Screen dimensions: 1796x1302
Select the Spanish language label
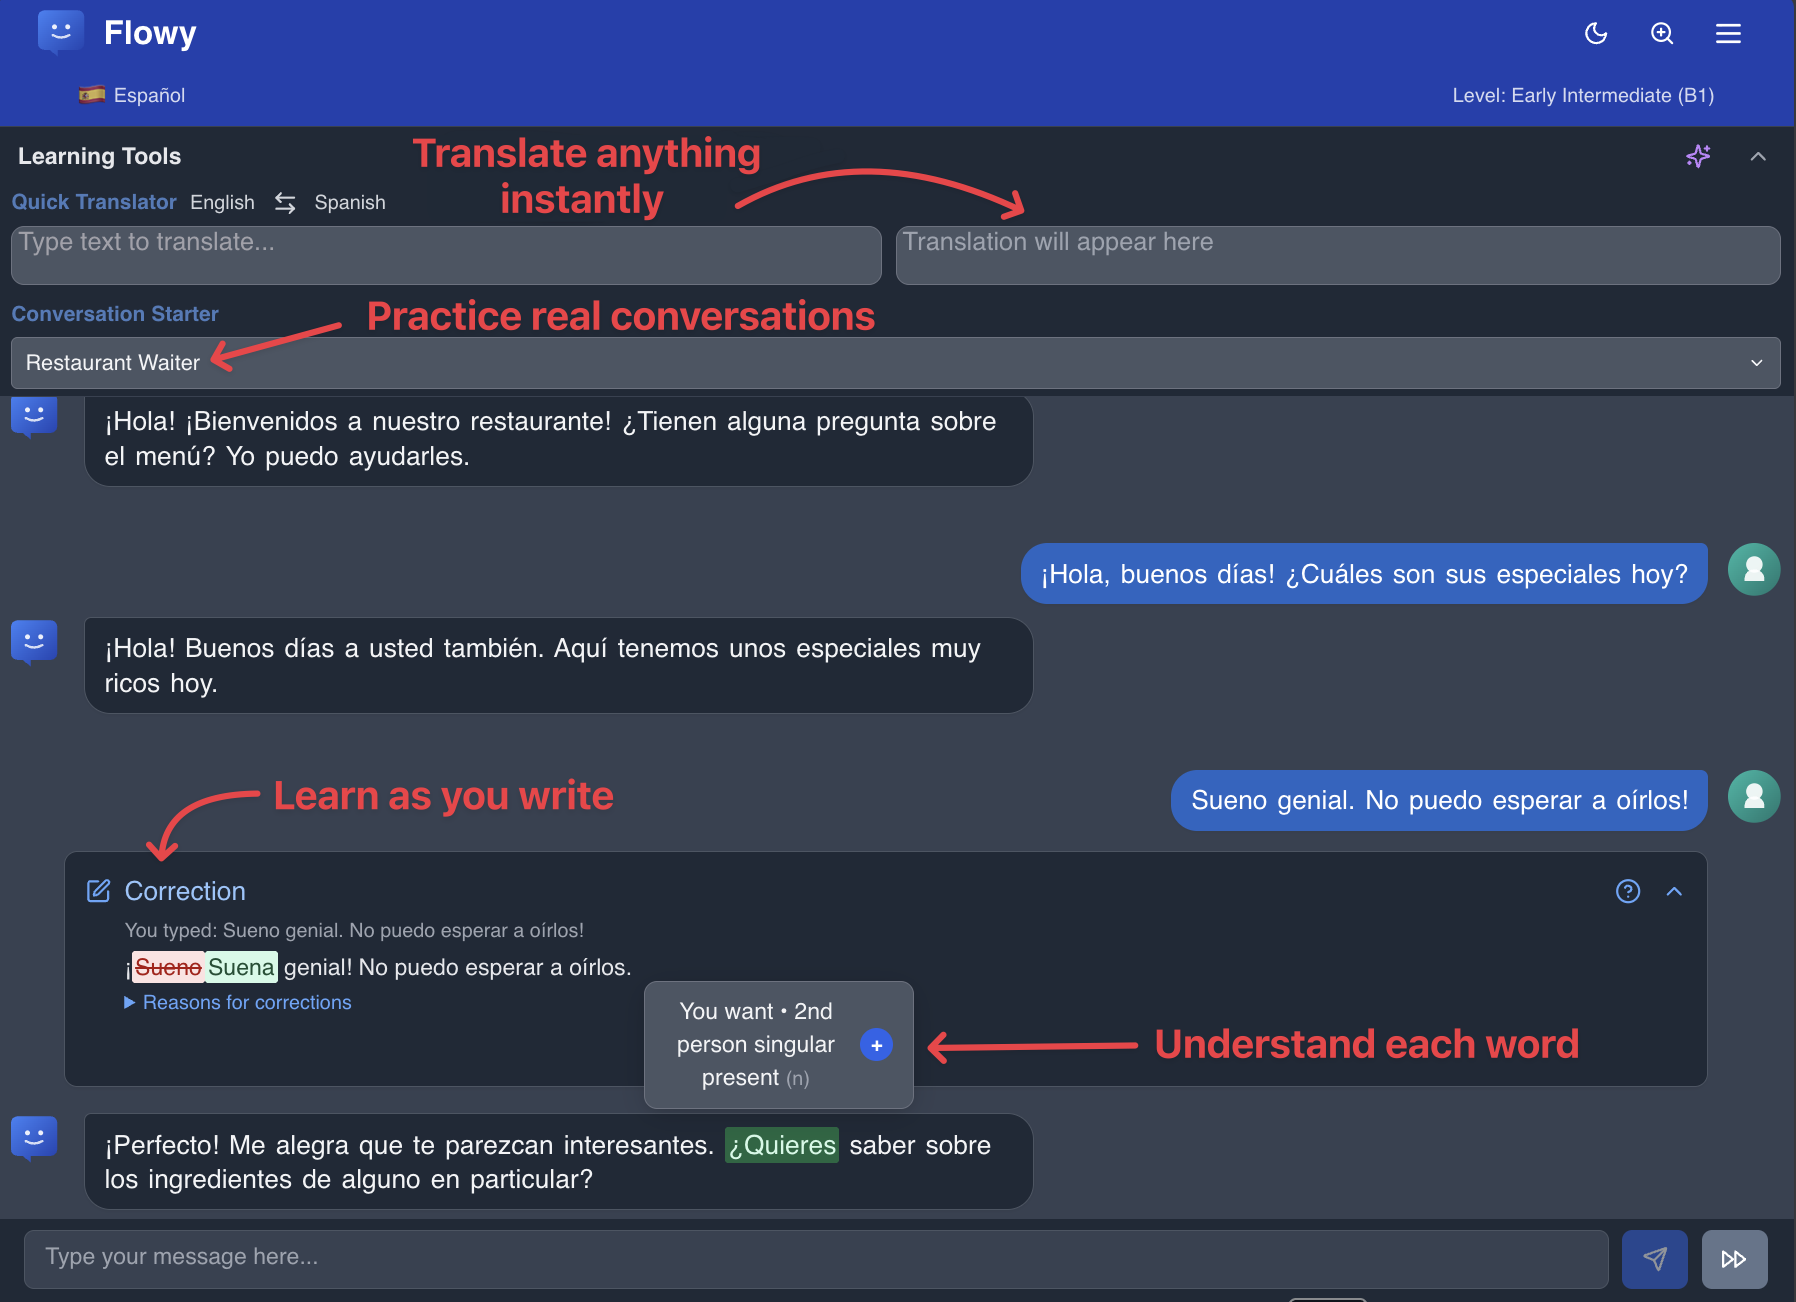[350, 203]
